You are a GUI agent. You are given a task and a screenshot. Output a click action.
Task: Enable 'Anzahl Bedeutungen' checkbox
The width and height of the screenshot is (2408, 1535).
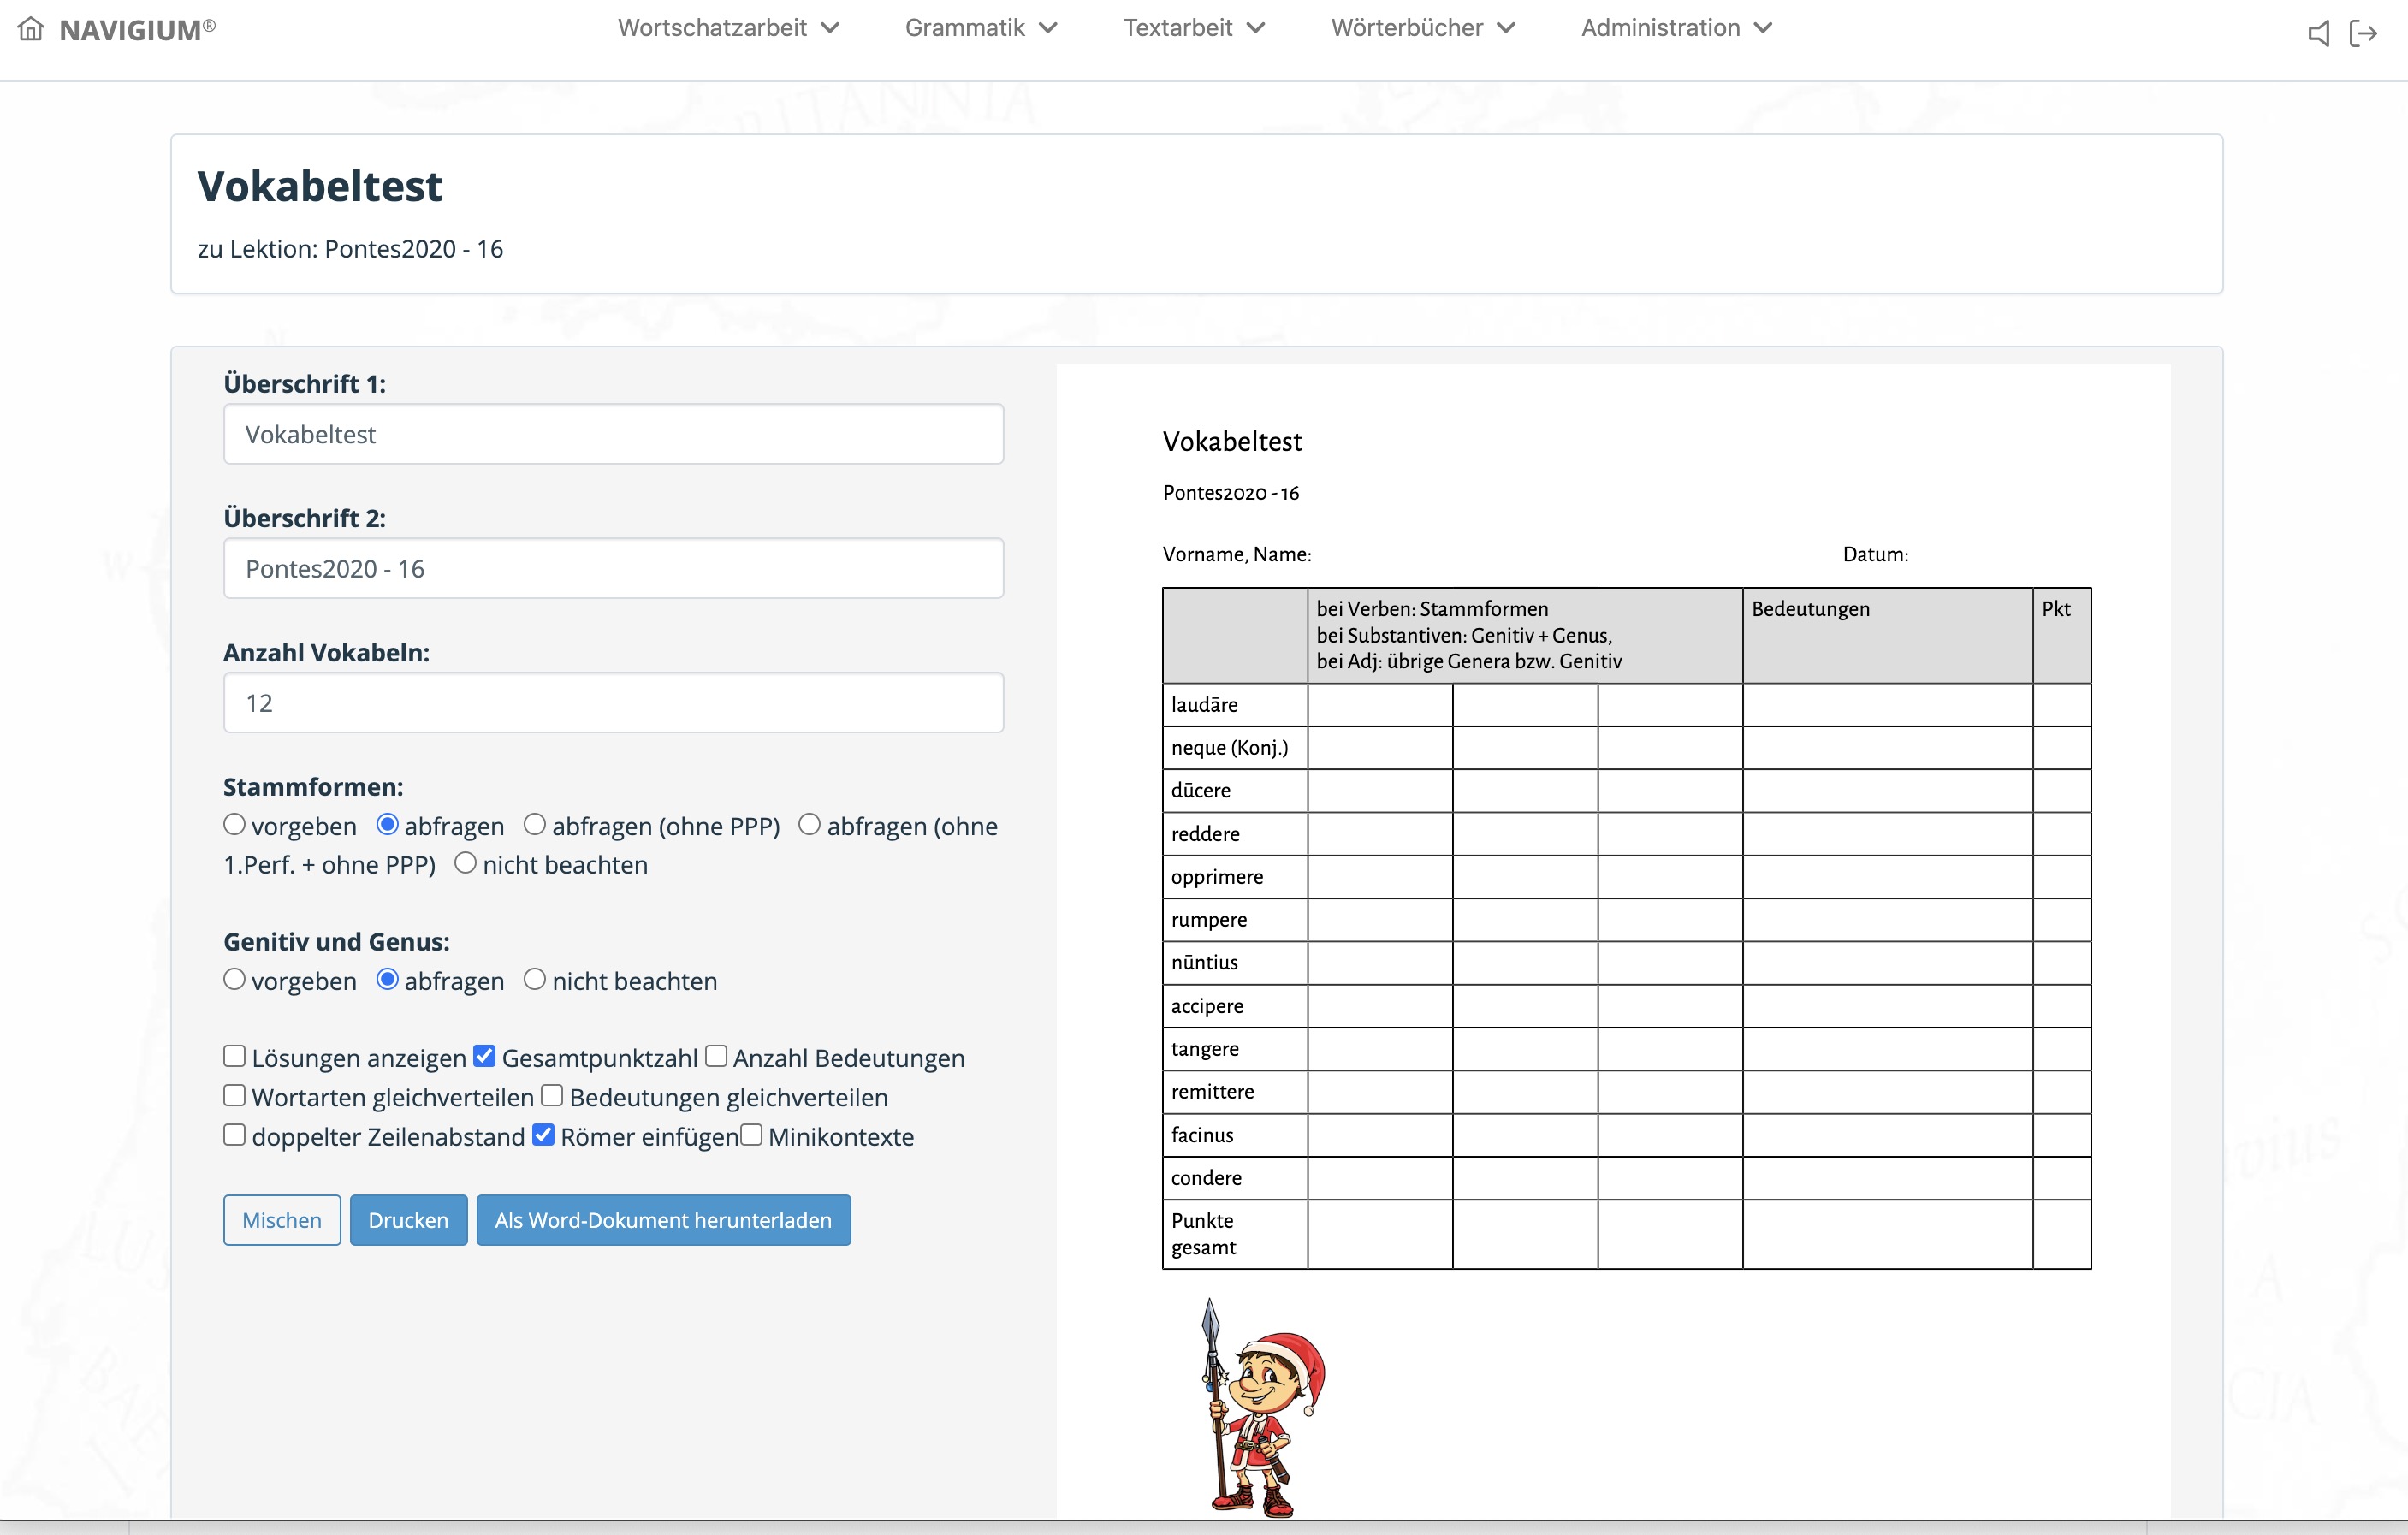point(716,1056)
